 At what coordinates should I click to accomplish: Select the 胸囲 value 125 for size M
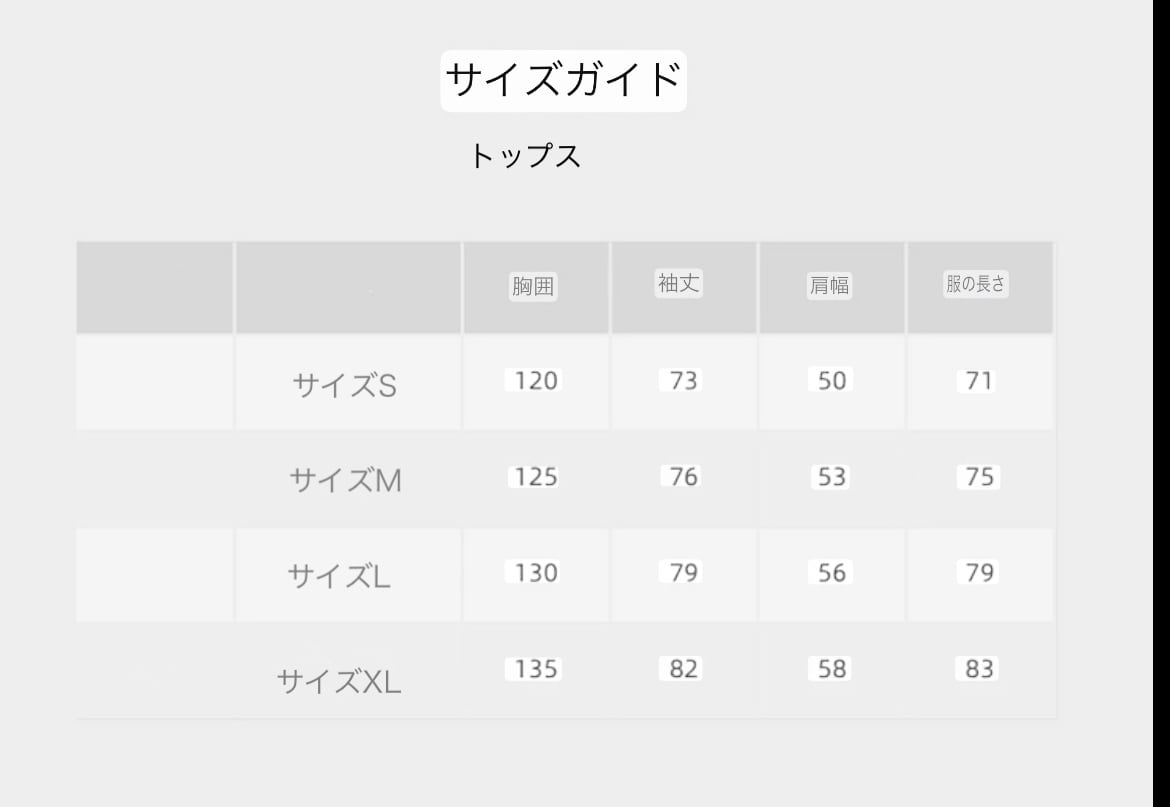click(x=536, y=477)
